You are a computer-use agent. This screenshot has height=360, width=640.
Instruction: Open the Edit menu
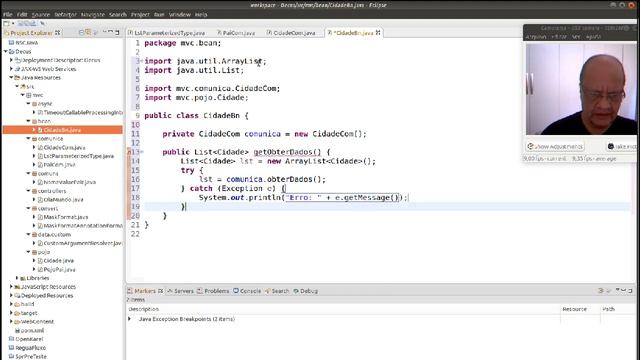22,14
